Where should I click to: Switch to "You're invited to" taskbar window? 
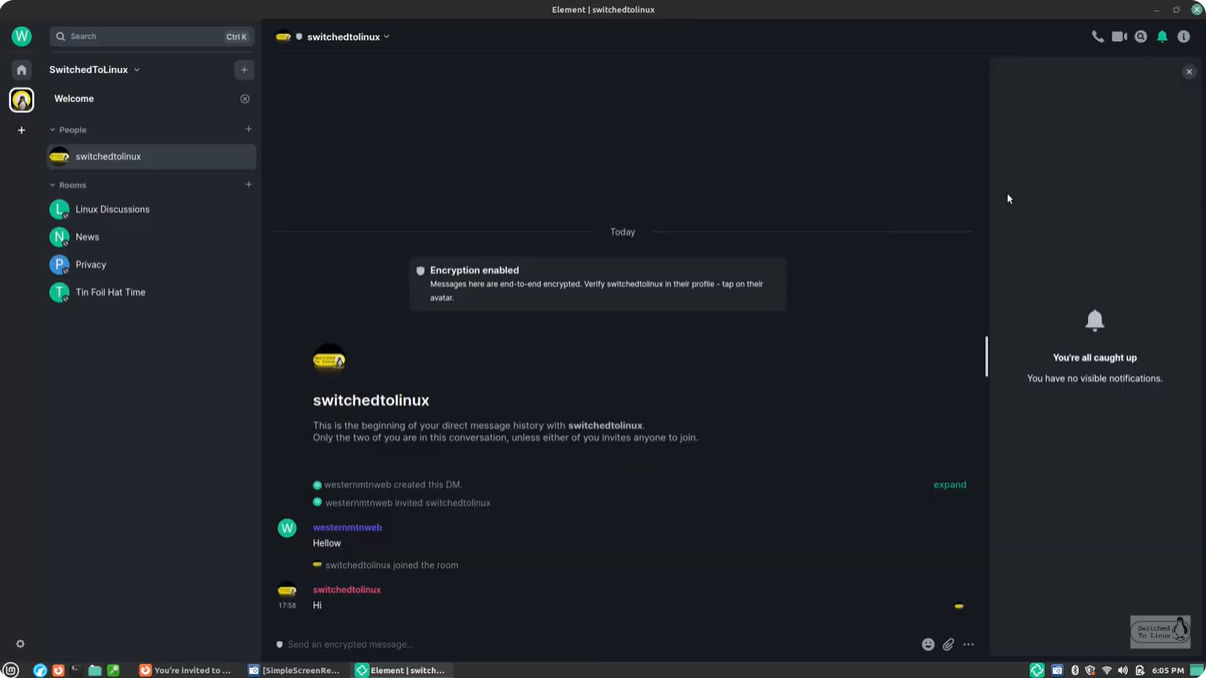186,670
